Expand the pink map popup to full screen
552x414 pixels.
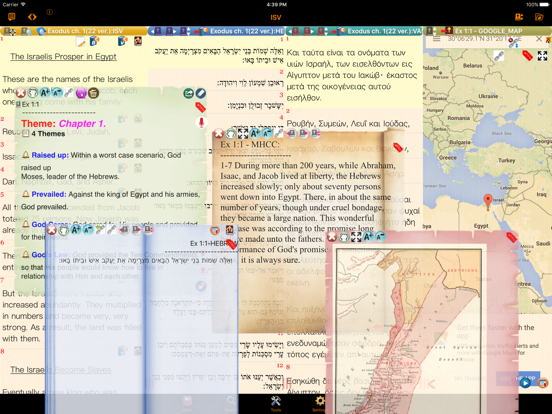click(356, 237)
